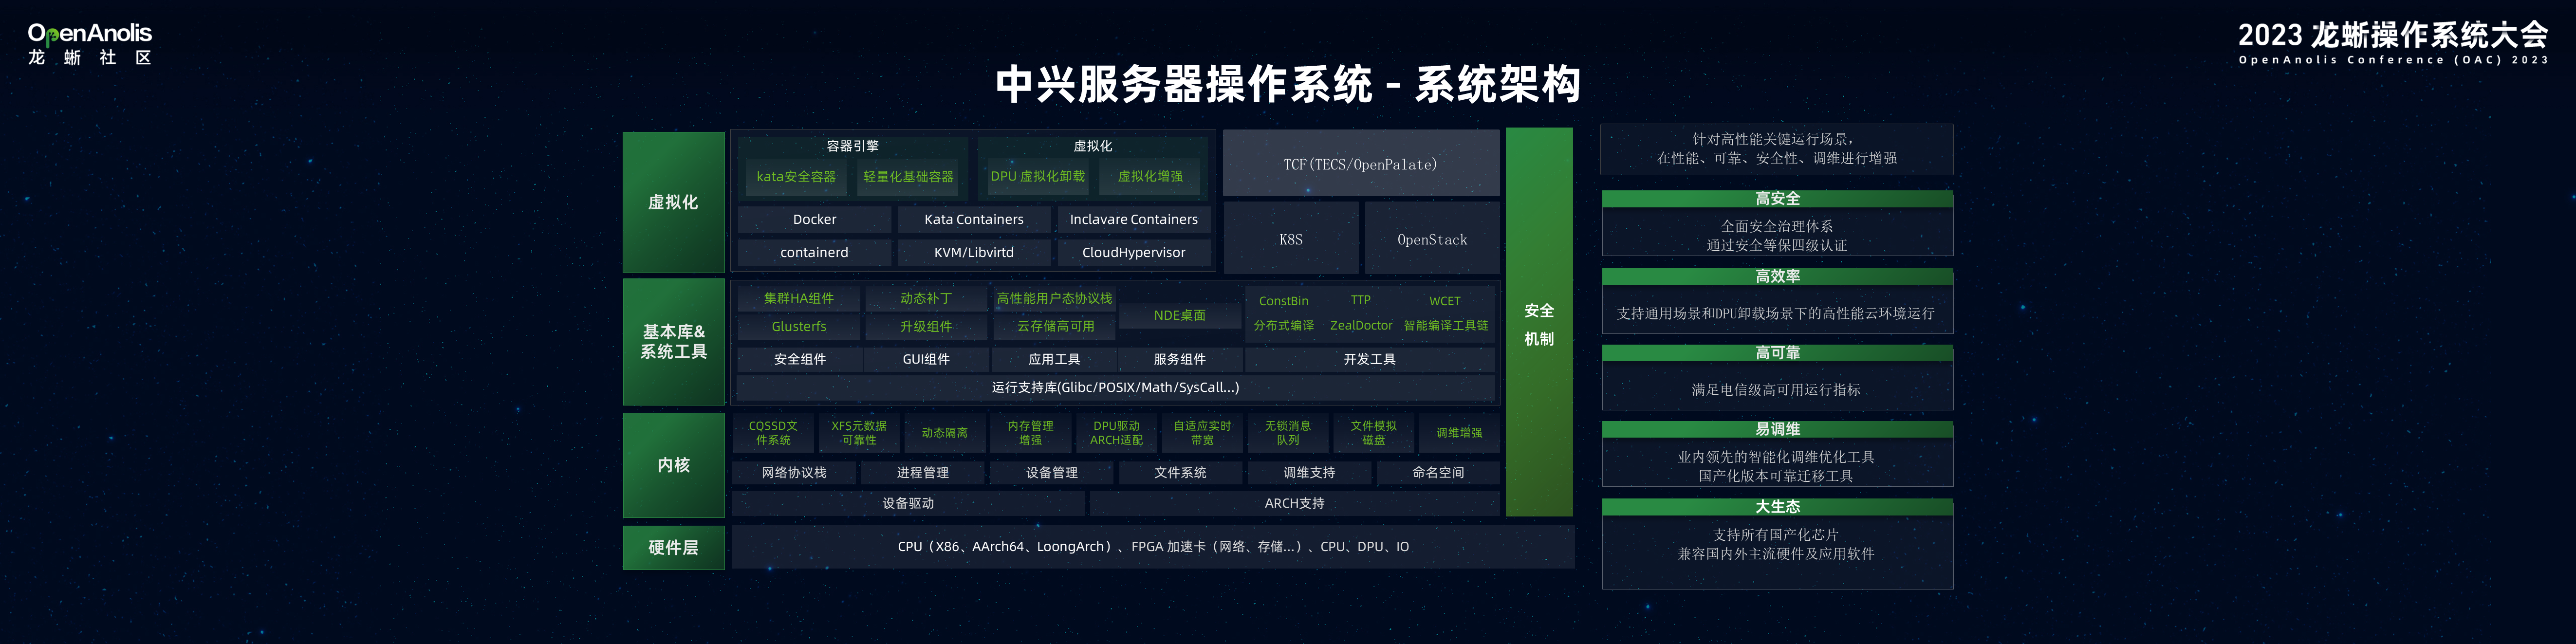Click the 高性能用户态协议栈 box
This screenshot has height=644, width=2576.
(1054, 299)
